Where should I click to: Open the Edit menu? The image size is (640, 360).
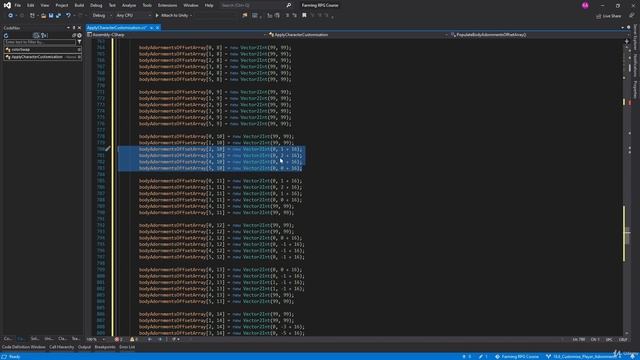(x=31, y=5)
